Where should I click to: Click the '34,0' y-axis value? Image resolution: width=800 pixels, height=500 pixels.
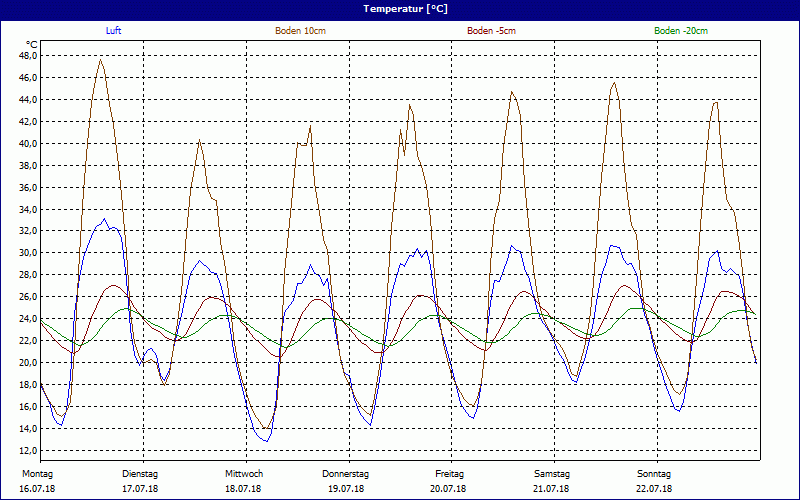click(x=29, y=209)
